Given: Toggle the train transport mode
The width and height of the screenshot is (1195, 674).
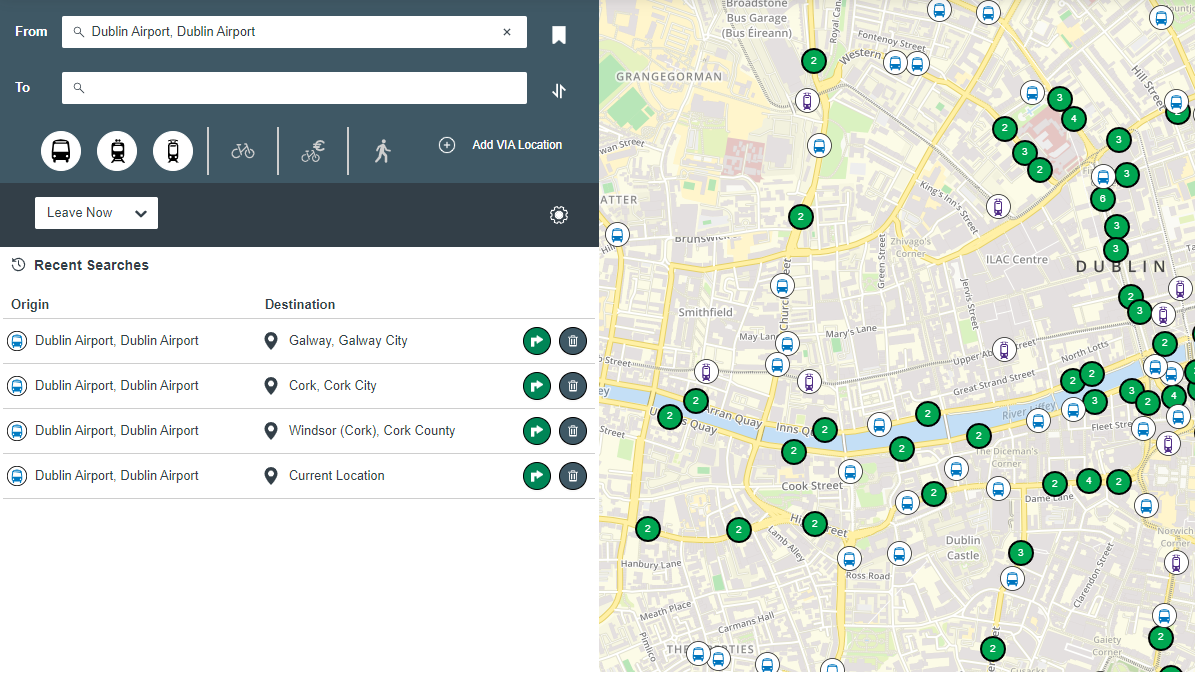Looking at the screenshot, I should (117, 151).
